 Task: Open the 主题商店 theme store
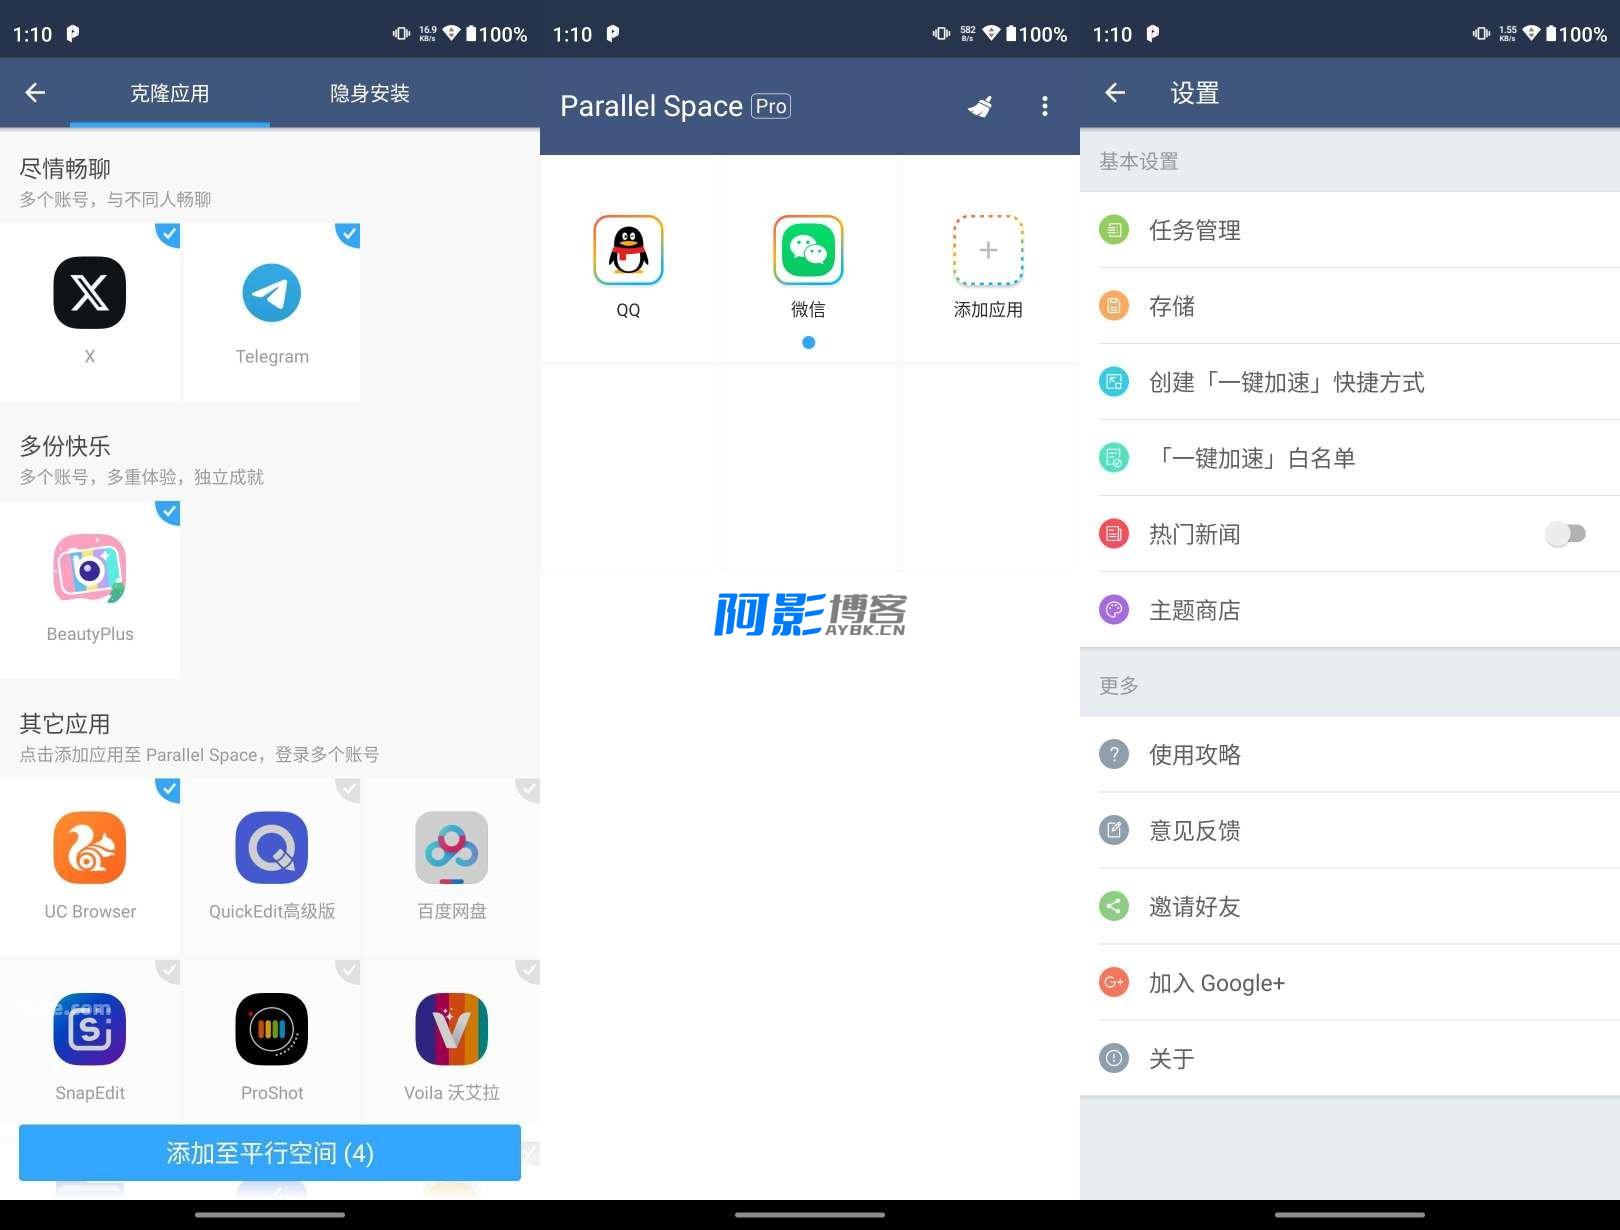point(1195,610)
